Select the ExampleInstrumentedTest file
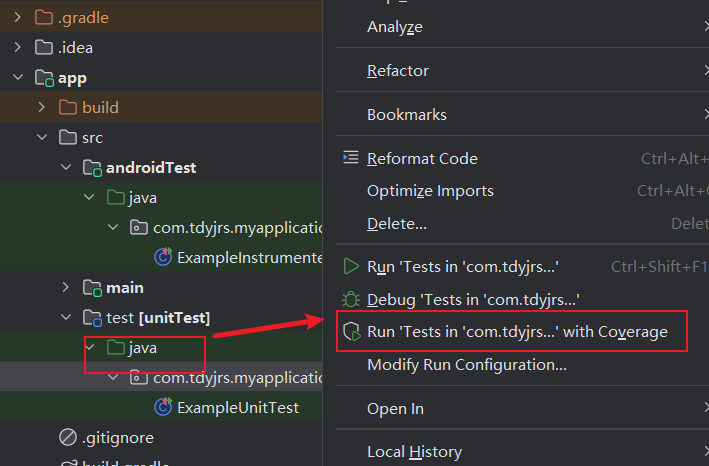This screenshot has width=709, height=466. coord(249,257)
